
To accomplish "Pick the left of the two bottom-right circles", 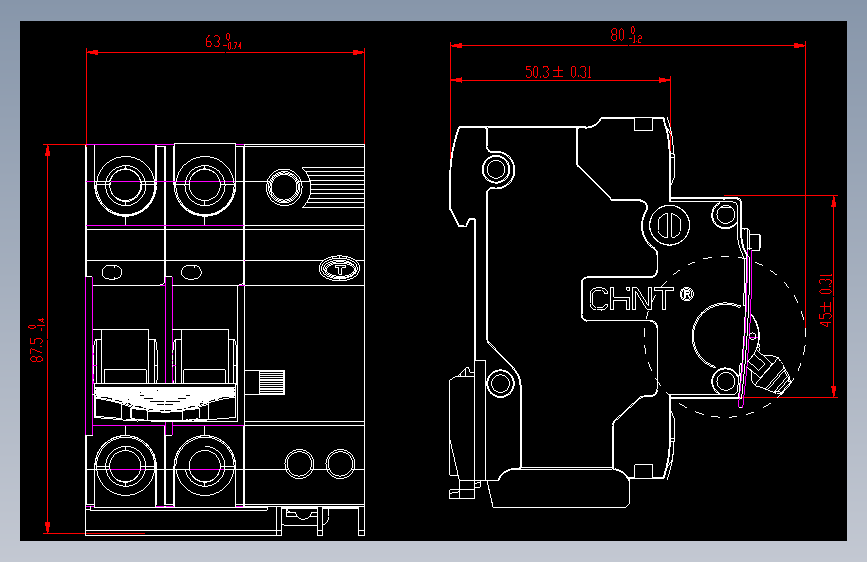I will [299, 464].
